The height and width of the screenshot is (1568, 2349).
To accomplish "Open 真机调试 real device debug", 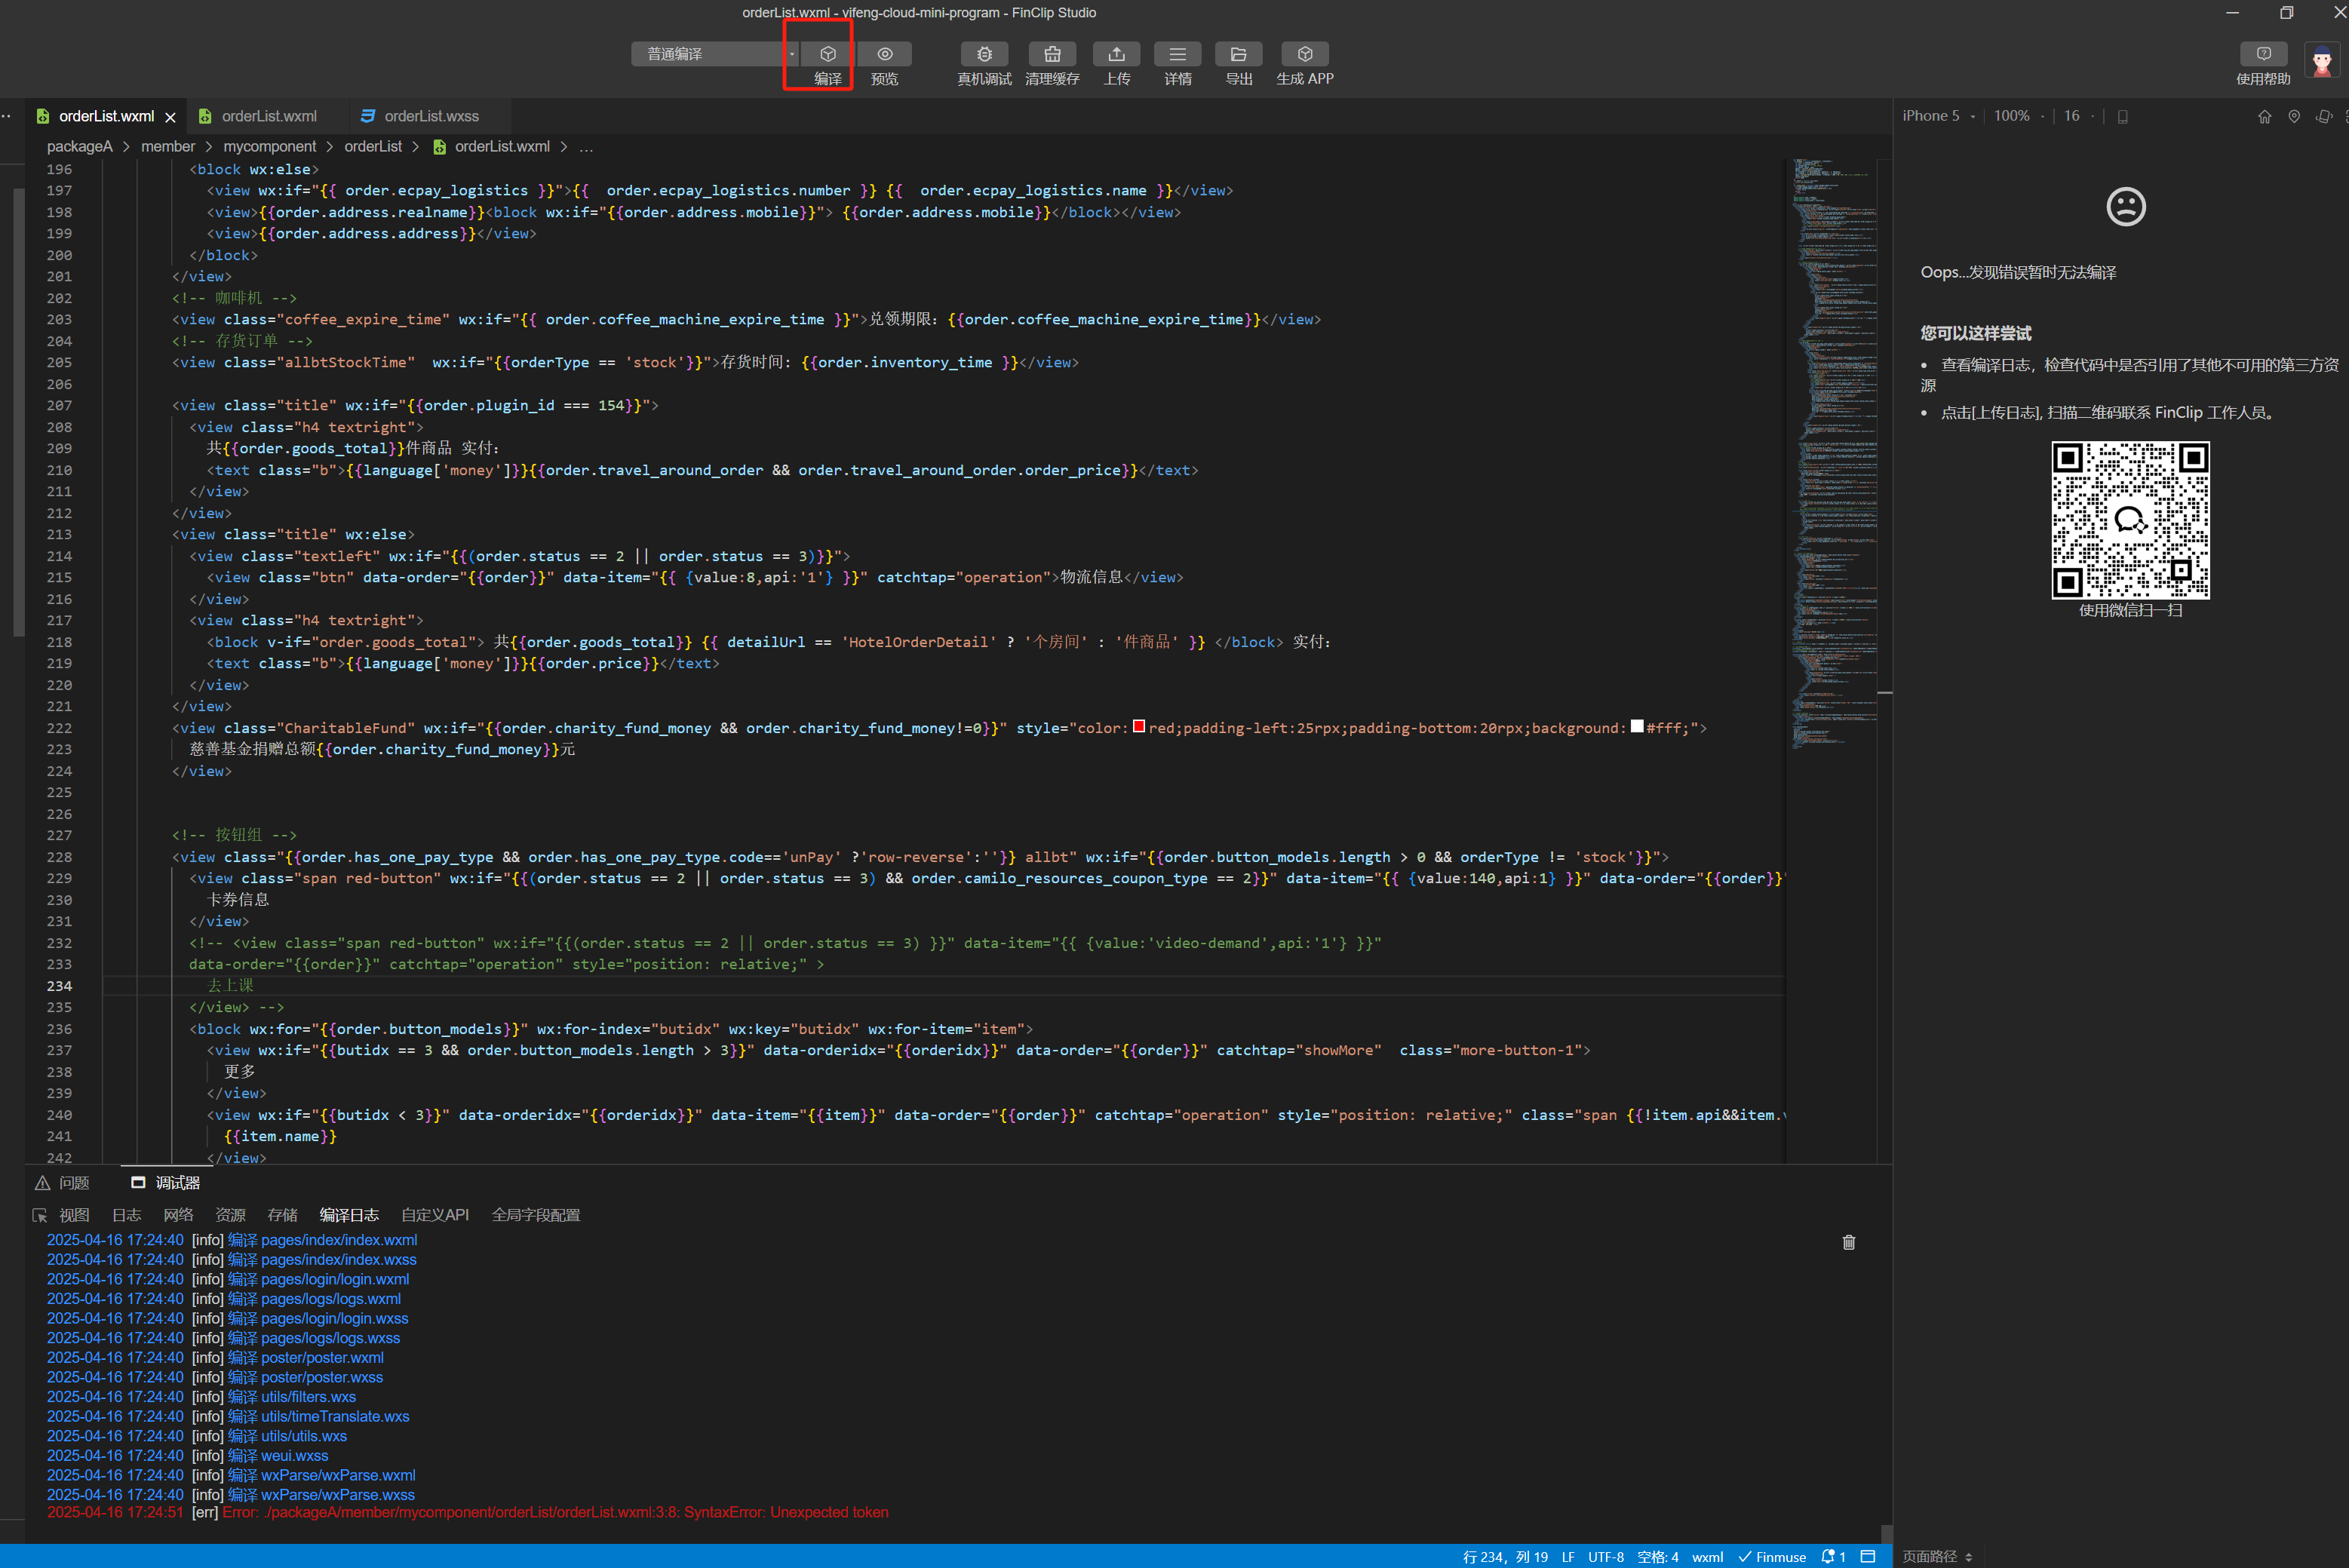I will click(984, 54).
